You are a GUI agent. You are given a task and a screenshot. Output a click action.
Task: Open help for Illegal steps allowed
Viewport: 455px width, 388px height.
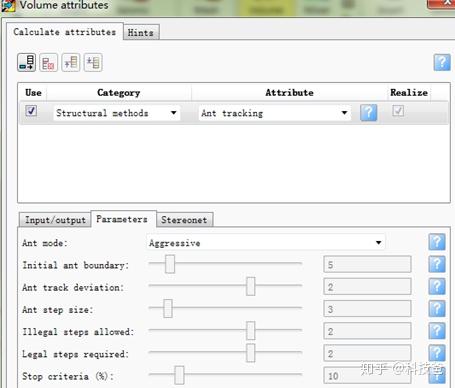tap(437, 331)
